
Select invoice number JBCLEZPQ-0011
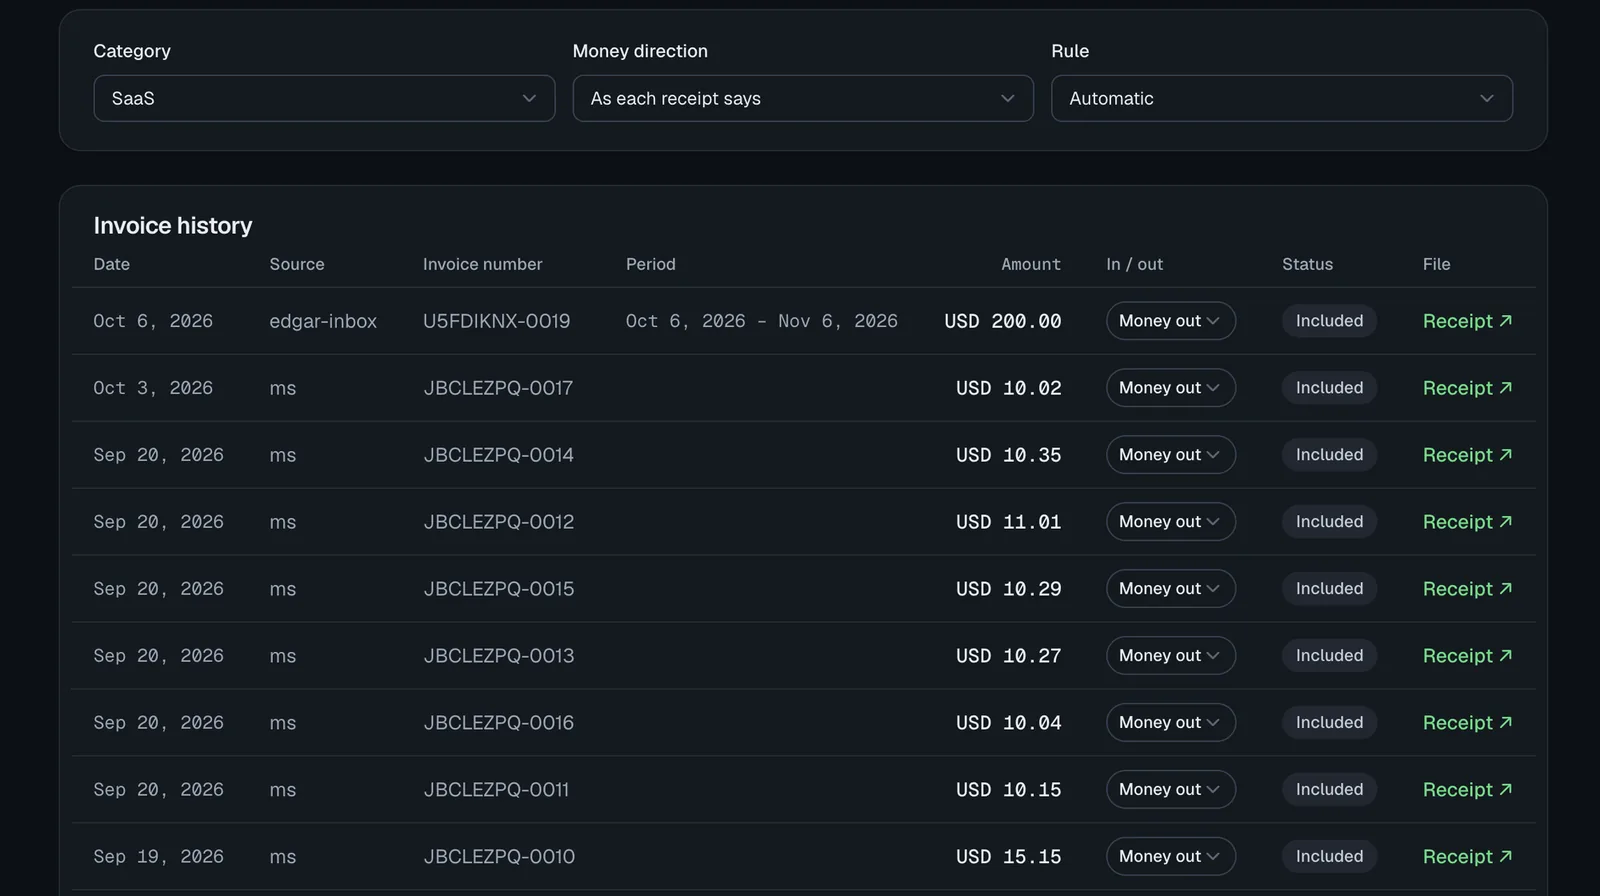point(496,790)
